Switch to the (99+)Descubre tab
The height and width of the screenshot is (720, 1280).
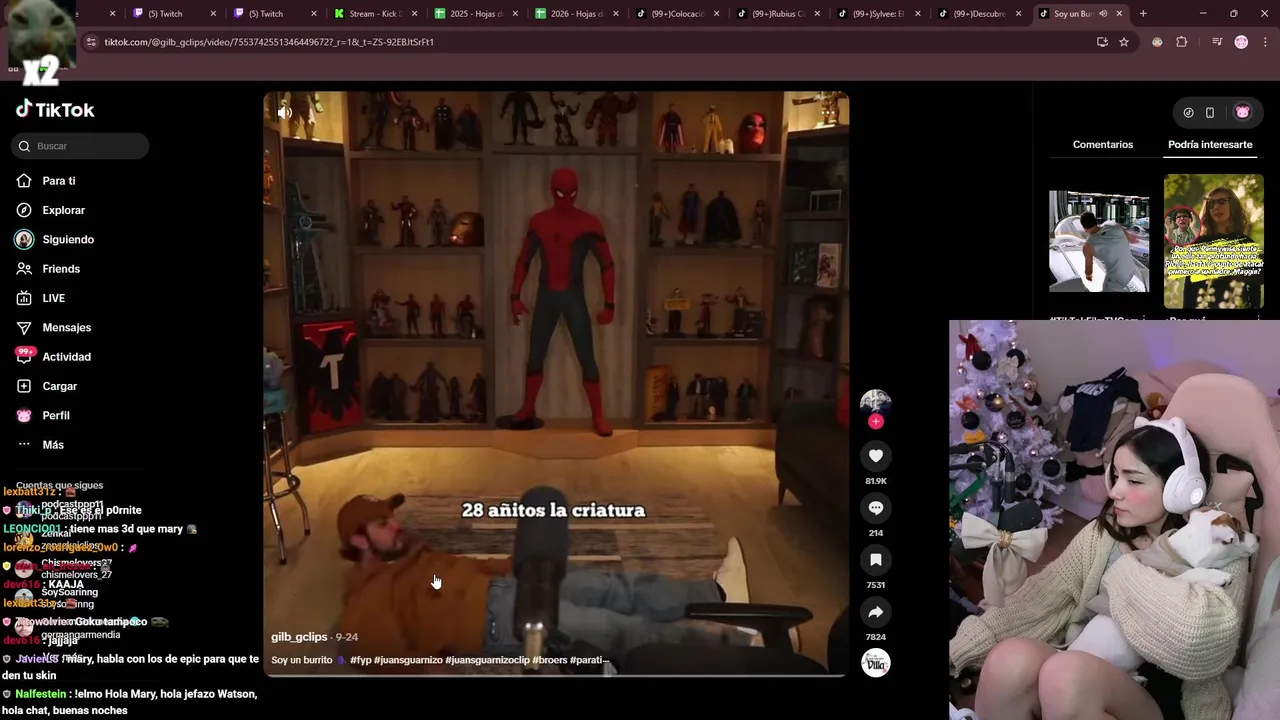click(x=978, y=14)
